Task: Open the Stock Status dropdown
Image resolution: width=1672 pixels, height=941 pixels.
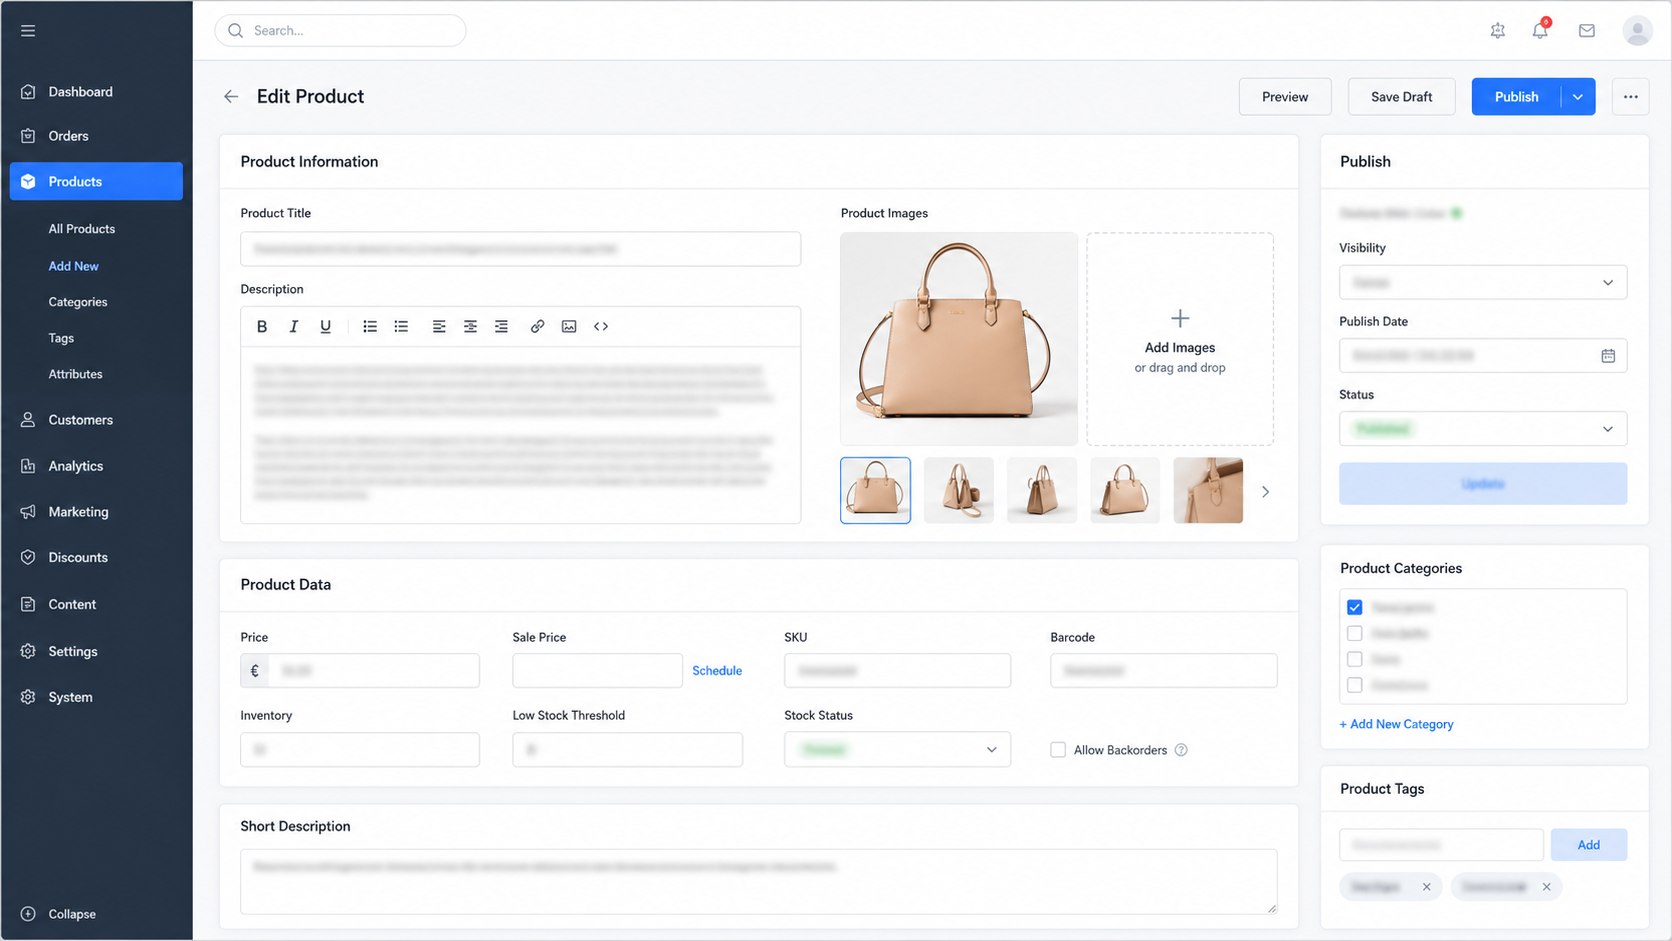Action: point(897,750)
